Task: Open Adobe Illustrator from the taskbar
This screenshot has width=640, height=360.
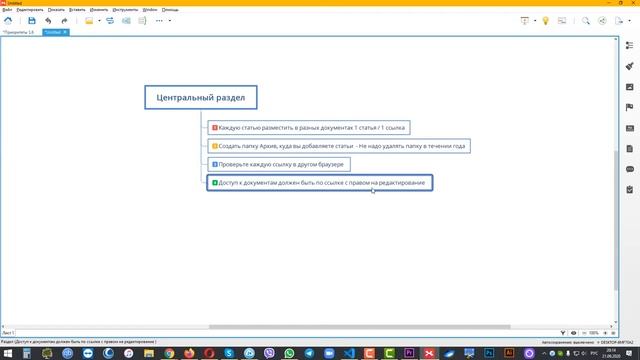Action: click(x=509, y=353)
